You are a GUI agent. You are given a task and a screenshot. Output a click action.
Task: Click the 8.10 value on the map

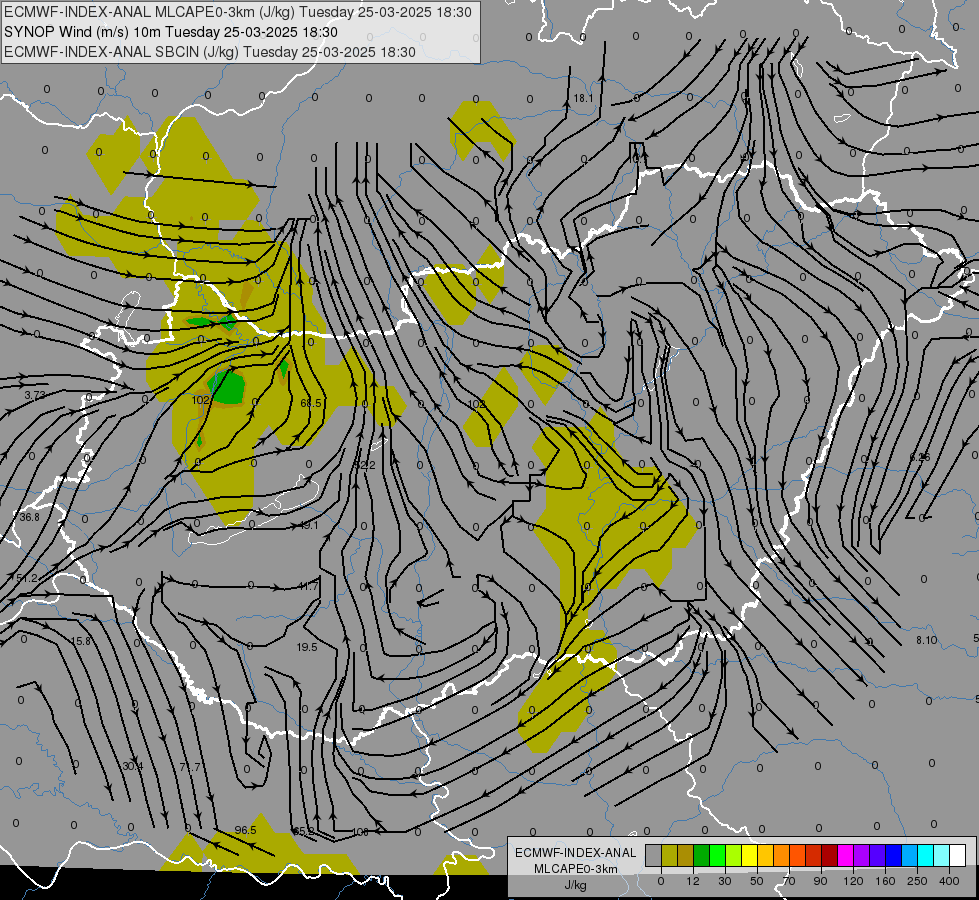(x=927, y=640)
